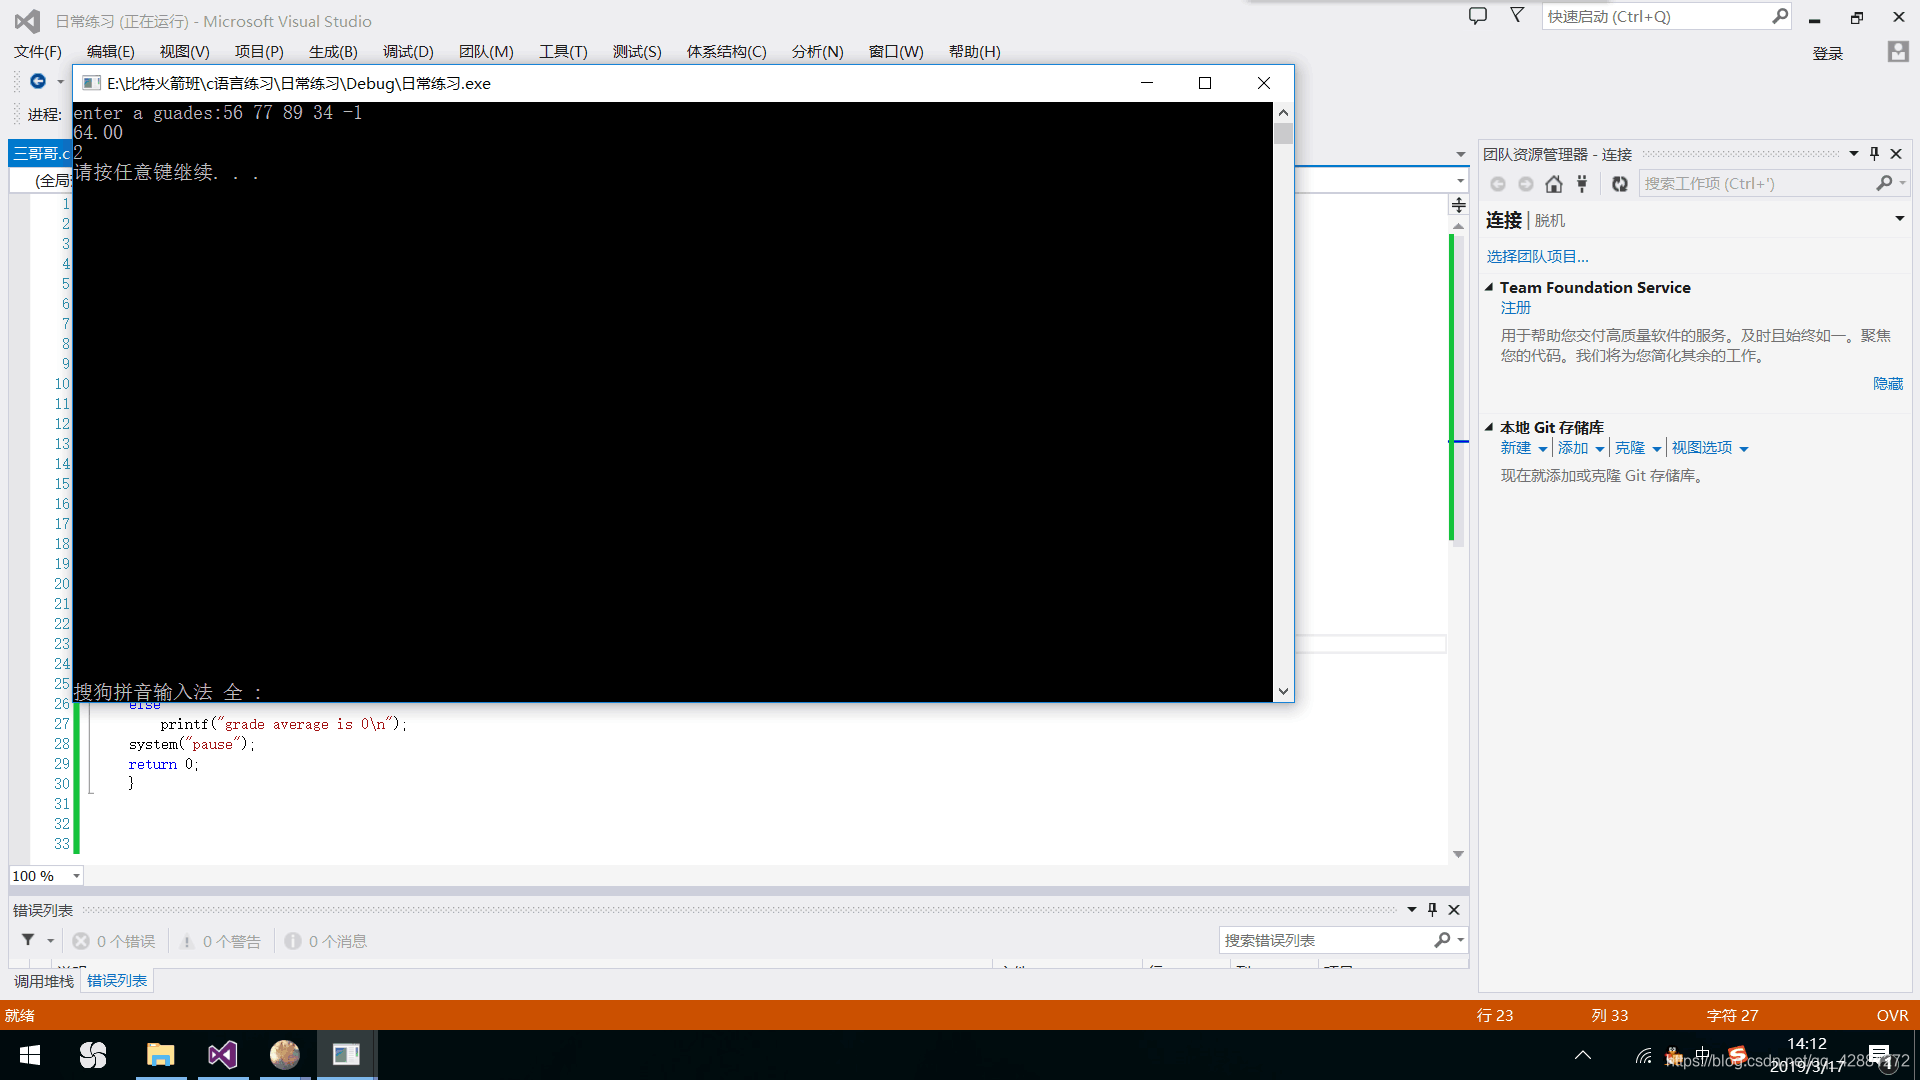Screen dimensions: 1920x1080
Task: Focus the 快速启动 quick launch field
Action: [x=1657, y=16]
